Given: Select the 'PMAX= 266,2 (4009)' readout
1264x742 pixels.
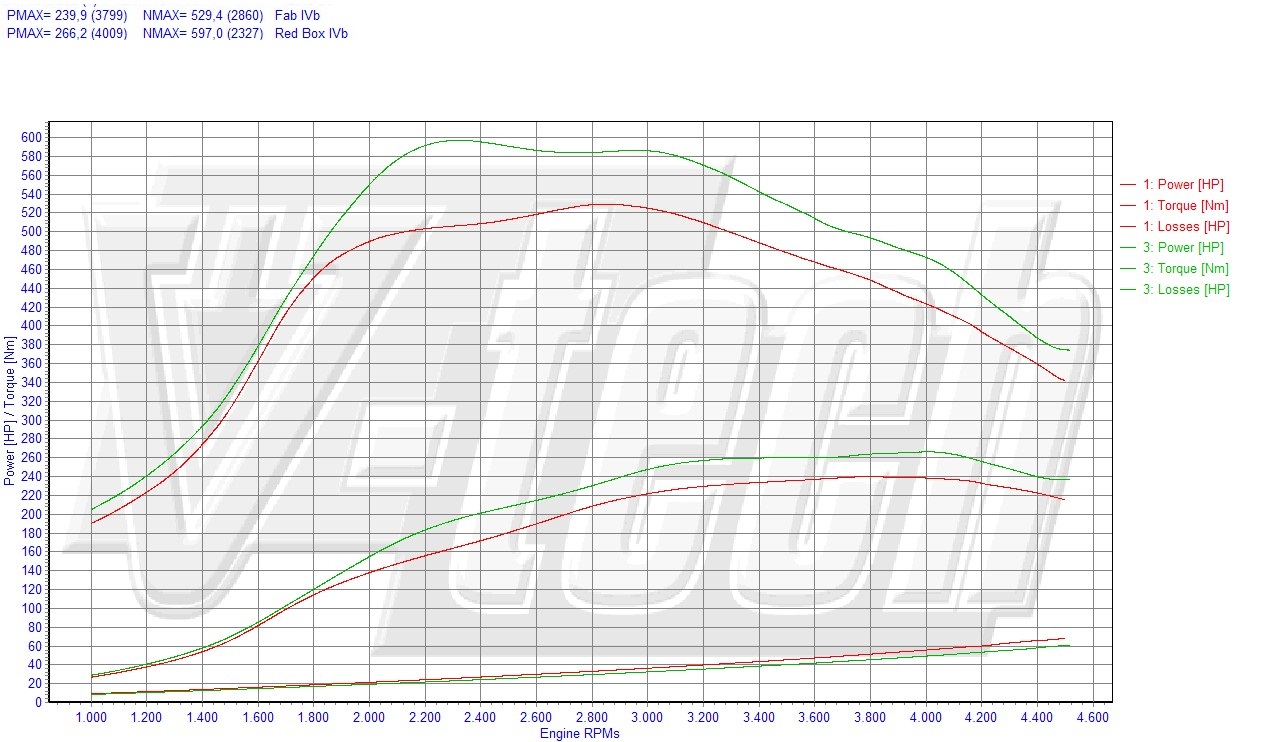Looking at the screenshot, I should 67,33.
